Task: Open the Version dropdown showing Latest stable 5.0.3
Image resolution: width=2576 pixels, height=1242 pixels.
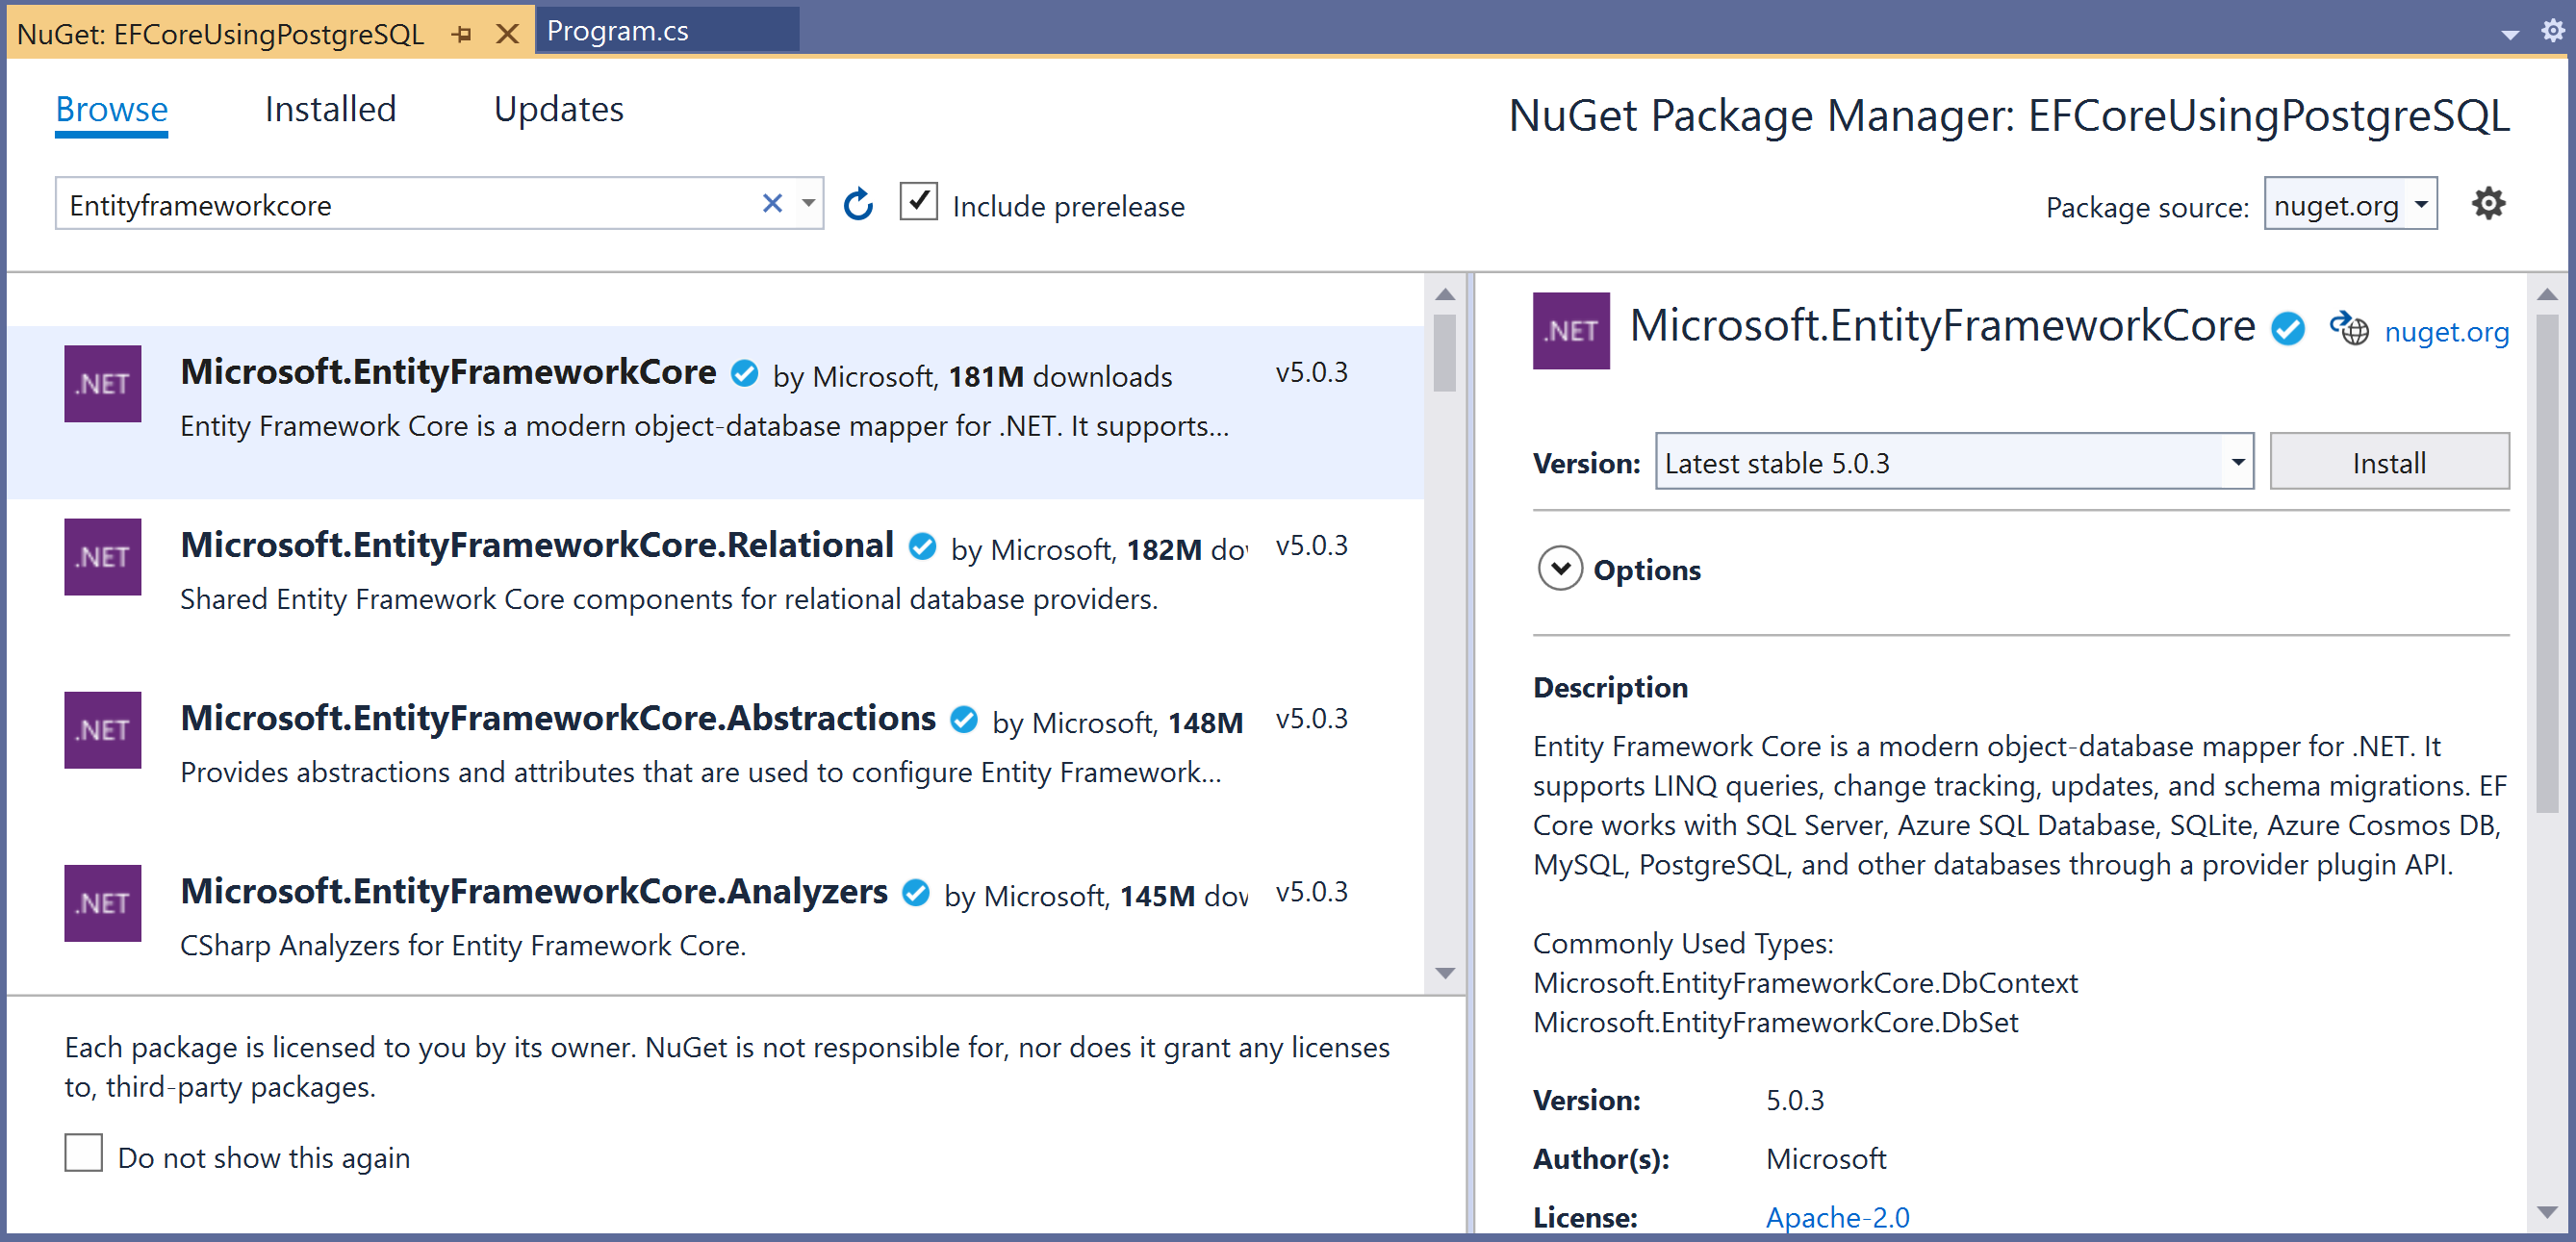Action: coord(2237,462)
